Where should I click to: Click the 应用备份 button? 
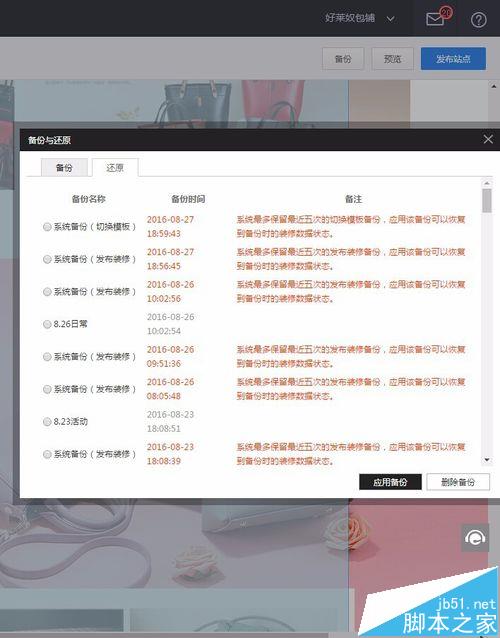click(390, 482)
